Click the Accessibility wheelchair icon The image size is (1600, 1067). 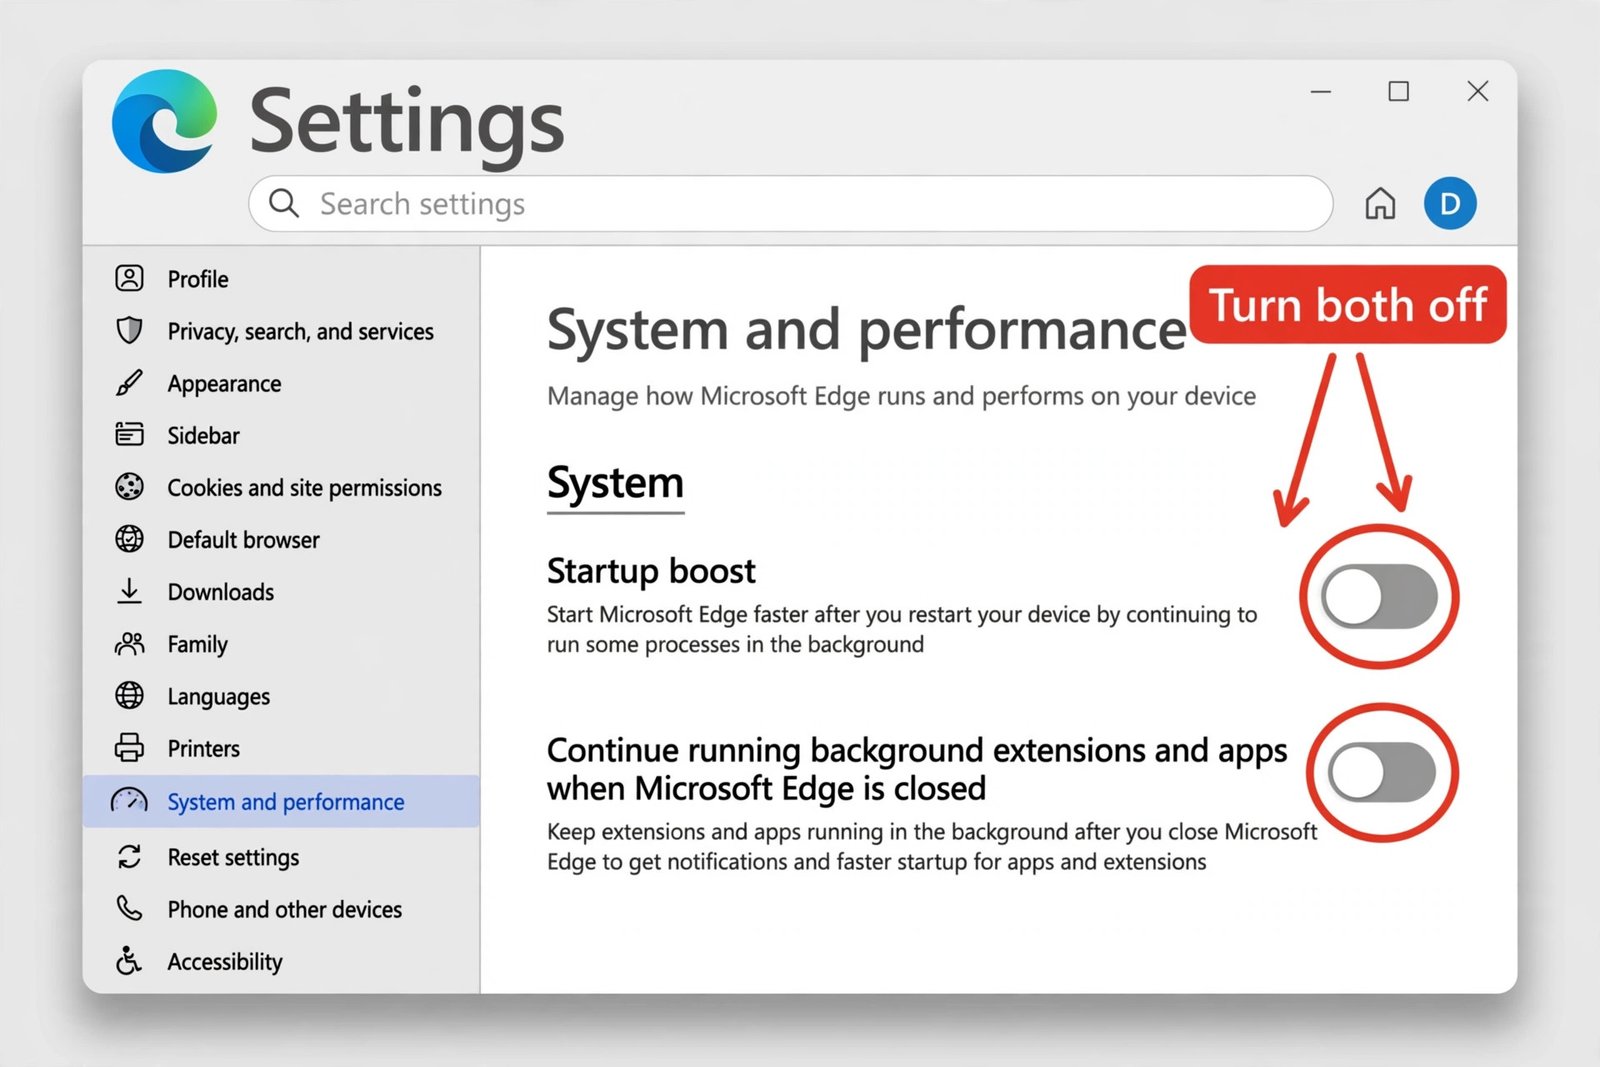click(x=129, y=960)
